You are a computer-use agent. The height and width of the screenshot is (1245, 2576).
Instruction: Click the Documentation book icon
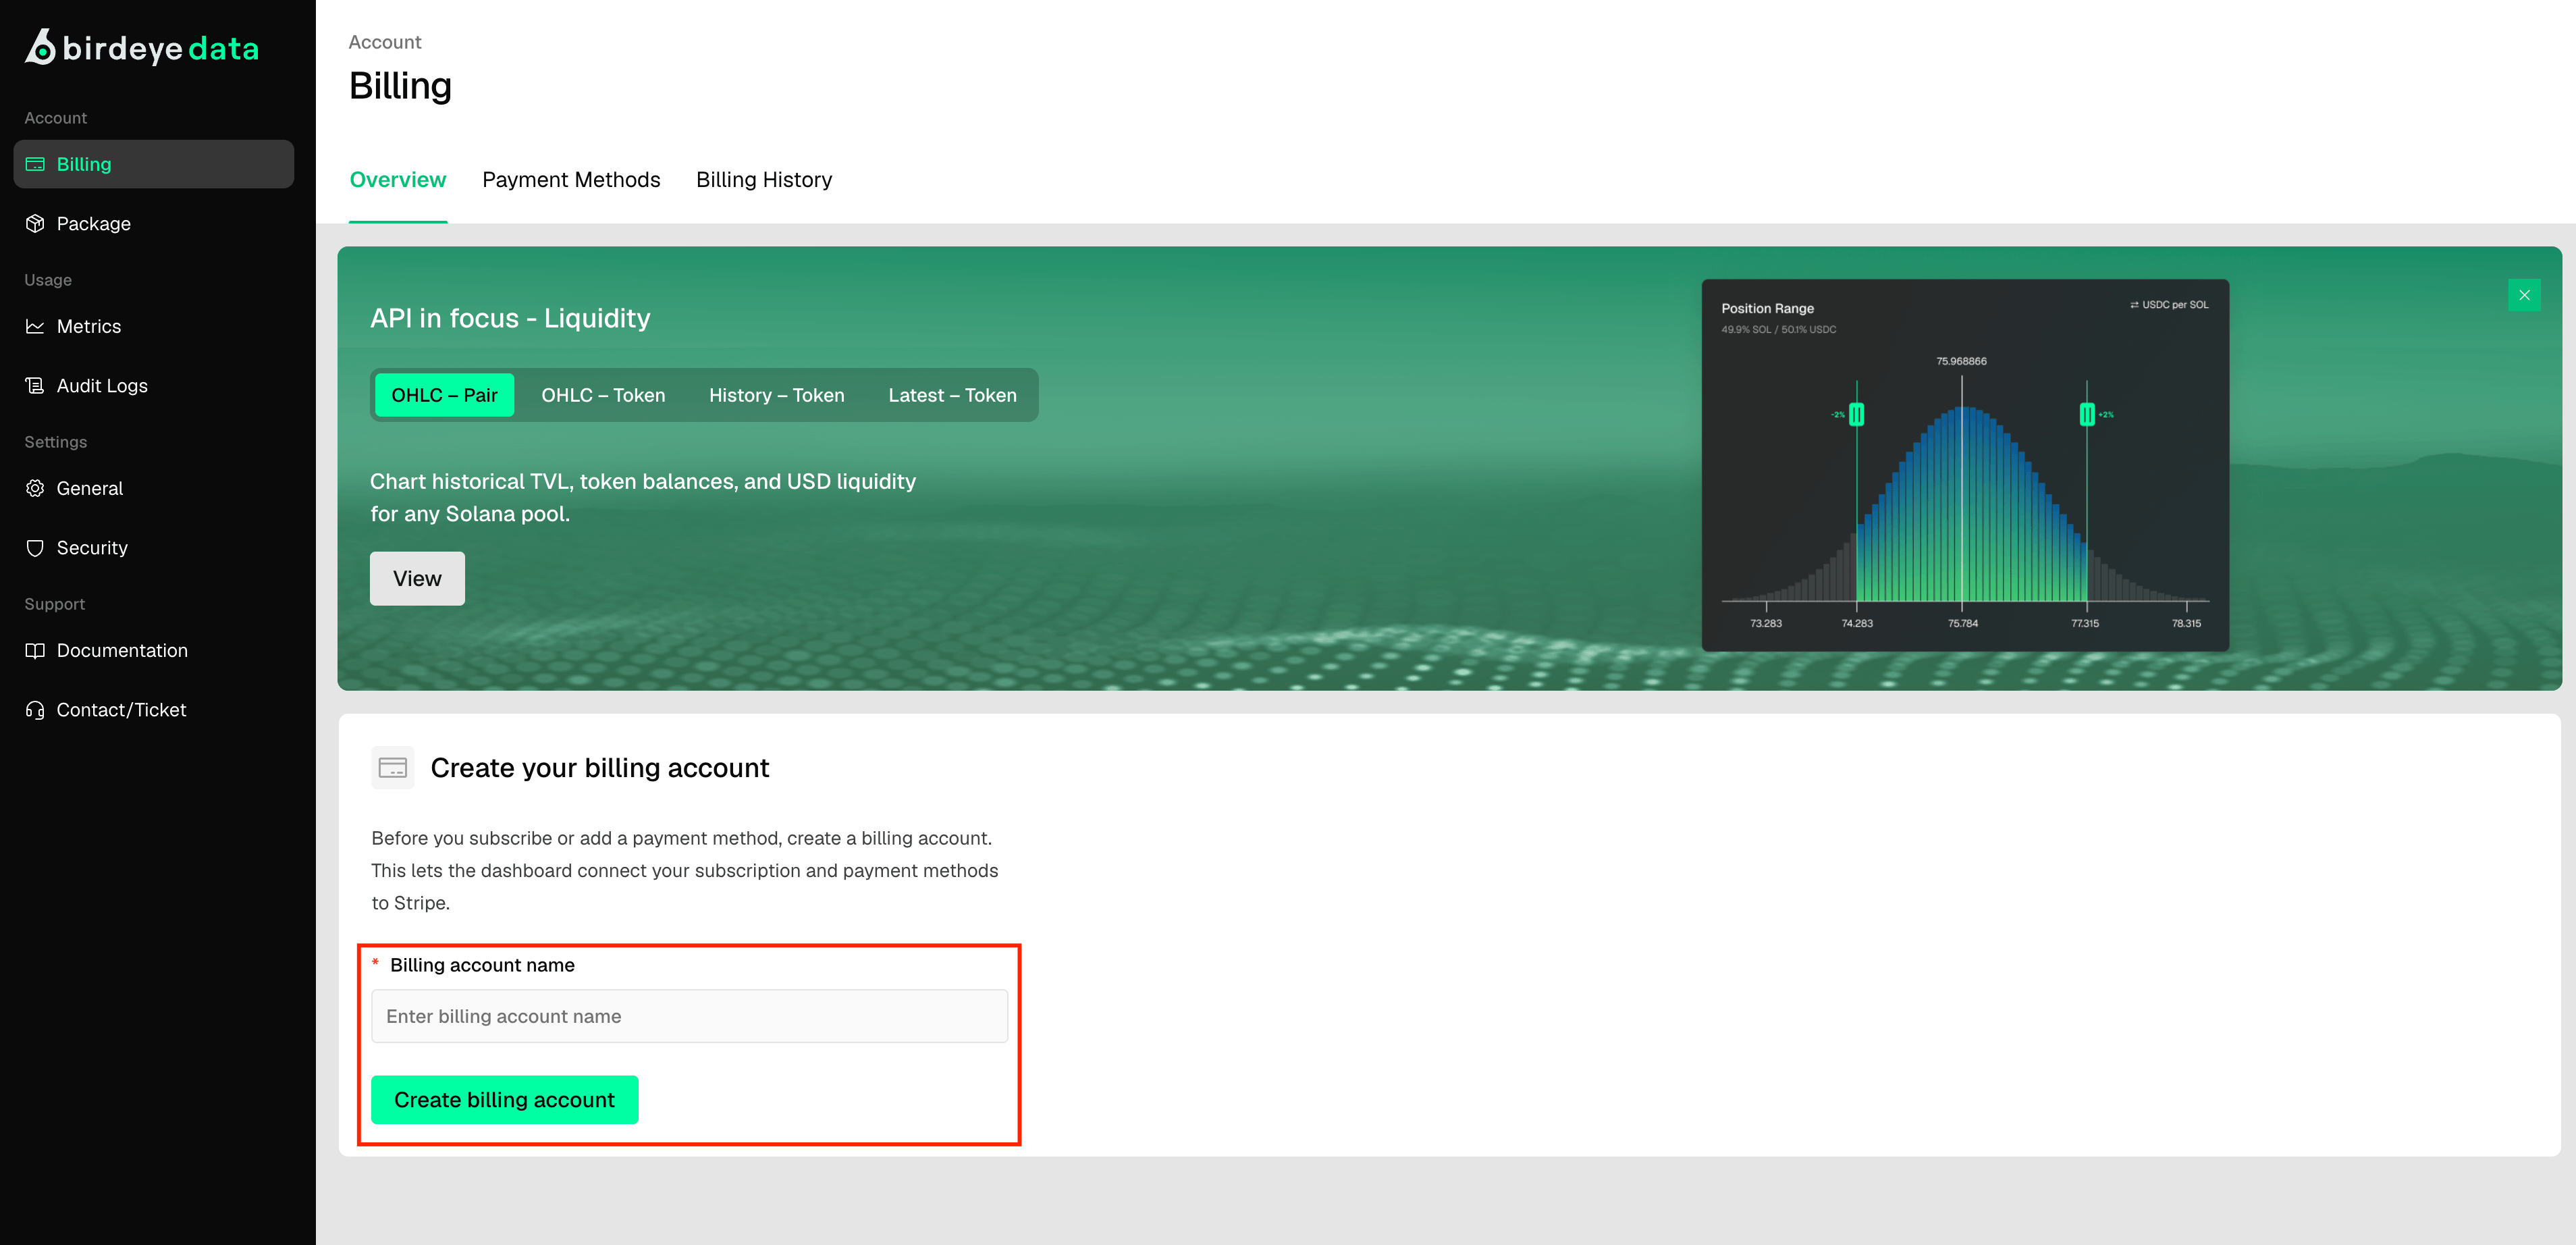click(35, 651)
